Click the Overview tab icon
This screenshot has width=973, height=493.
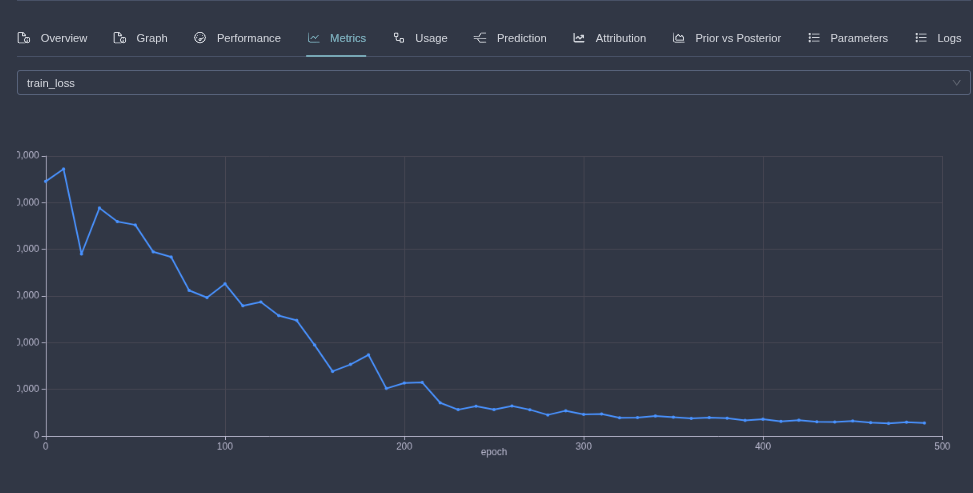(x=24, y=38)
